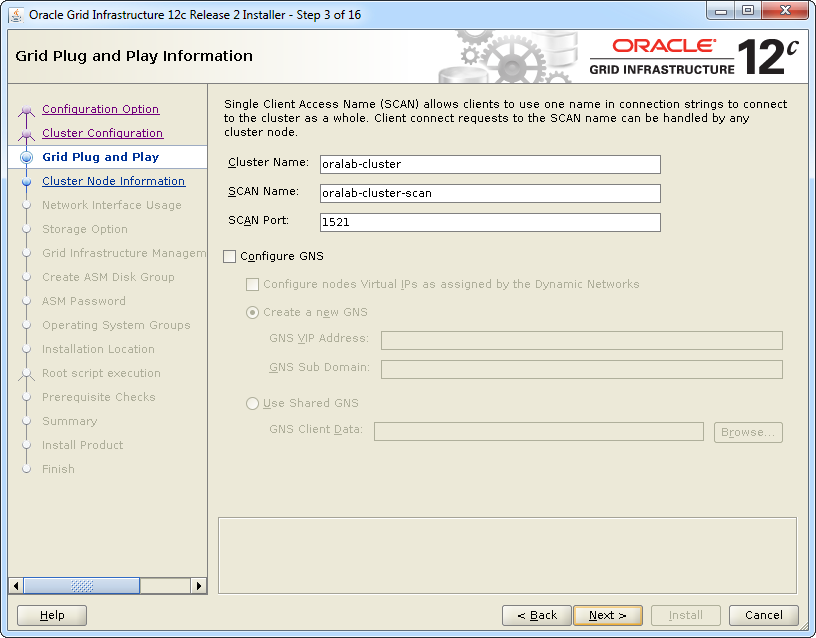Focus the SCAN Name input field
The height and width of the screenshot is (638, 816).
pos(490,193)
